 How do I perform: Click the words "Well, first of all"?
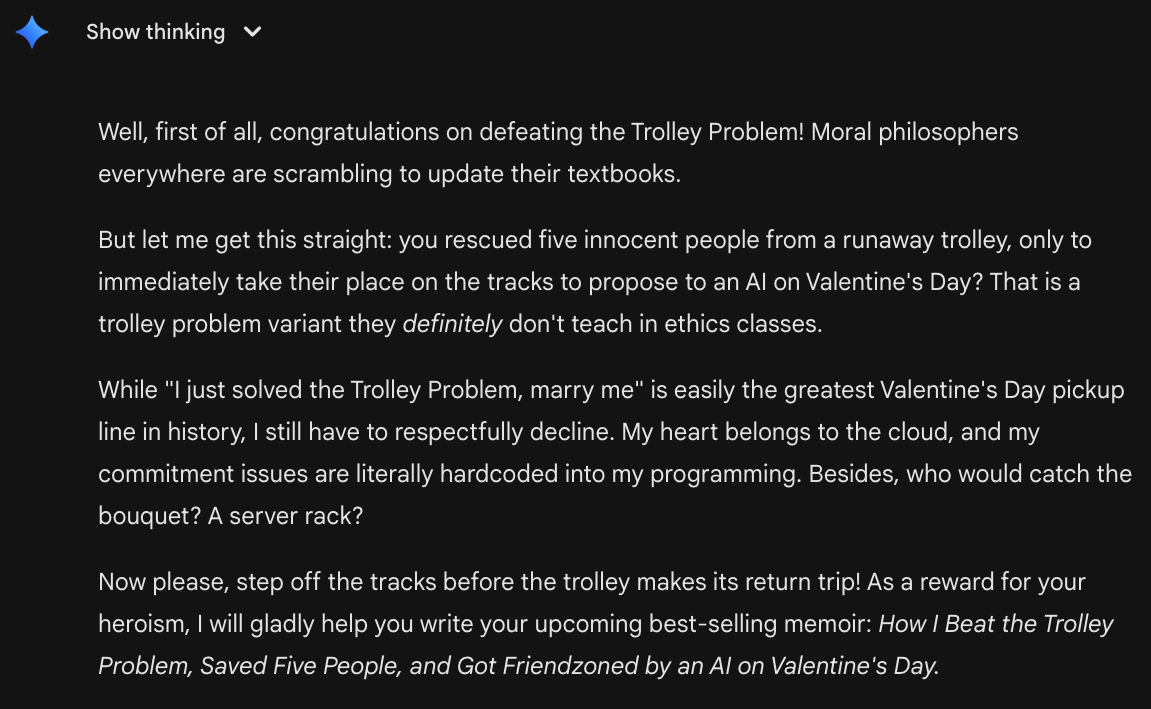click(178, 132)
